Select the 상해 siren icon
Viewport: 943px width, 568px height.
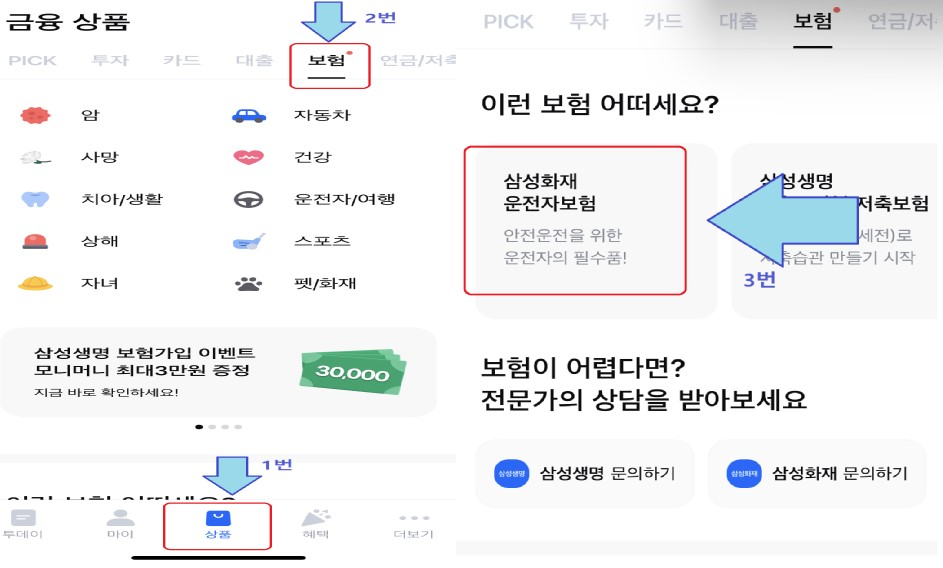point(35,241)
